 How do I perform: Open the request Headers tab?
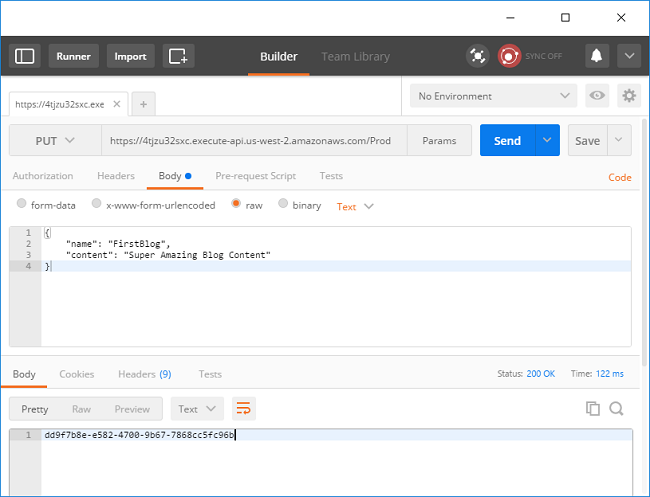116,176
